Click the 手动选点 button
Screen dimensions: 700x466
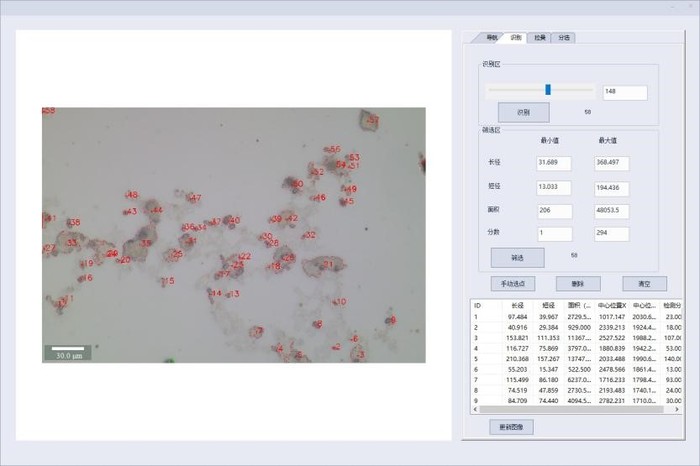coord(512,284)
